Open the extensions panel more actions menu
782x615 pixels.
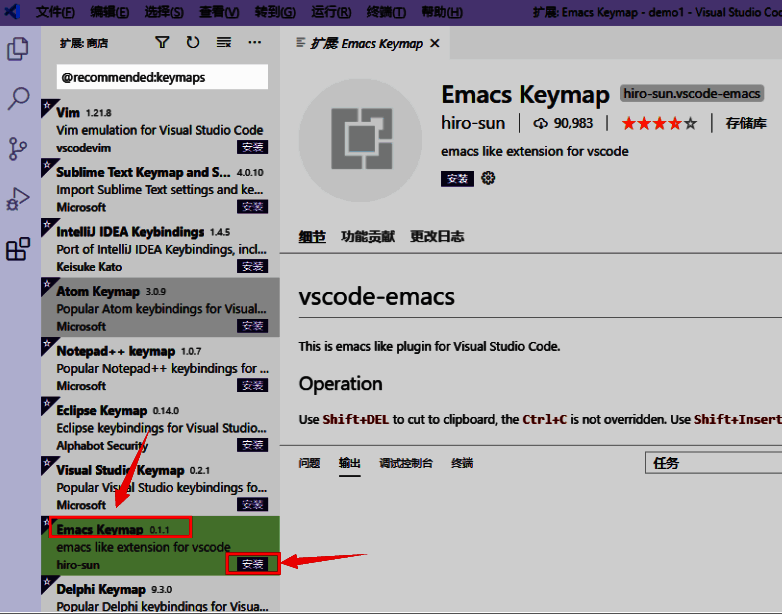254,43
